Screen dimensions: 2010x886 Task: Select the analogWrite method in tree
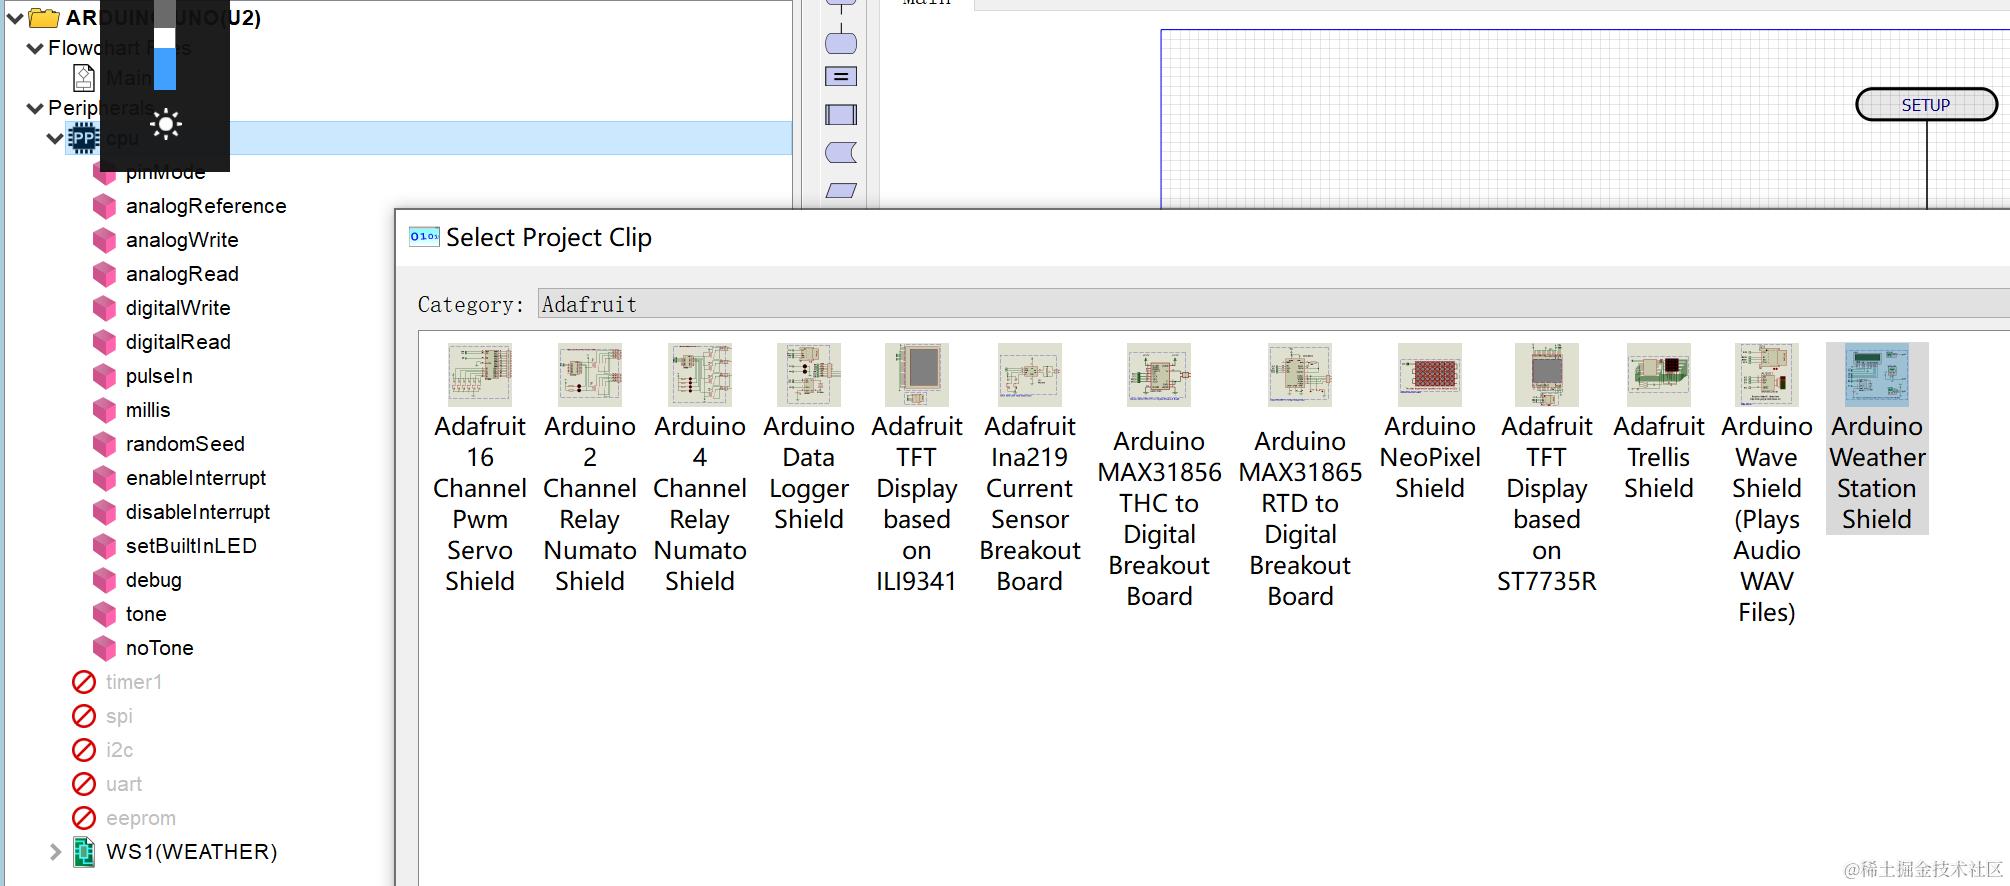(182, 240)
